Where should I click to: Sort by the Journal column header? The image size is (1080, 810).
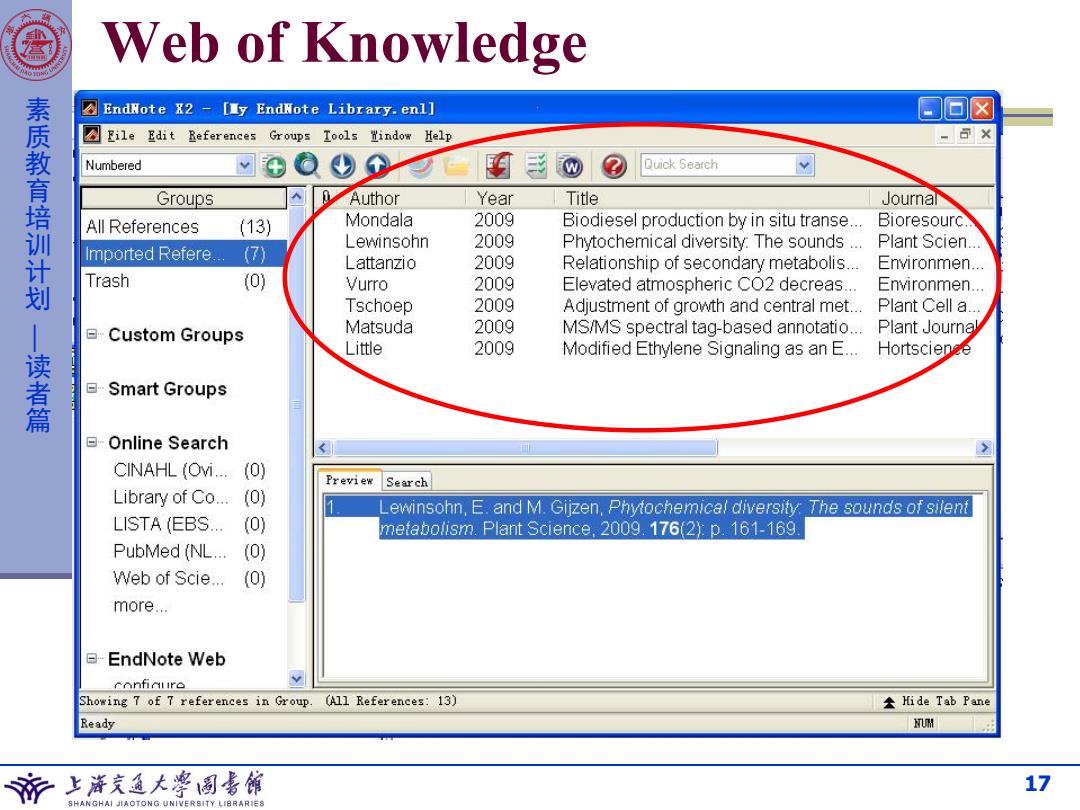[x=929, y=198]
